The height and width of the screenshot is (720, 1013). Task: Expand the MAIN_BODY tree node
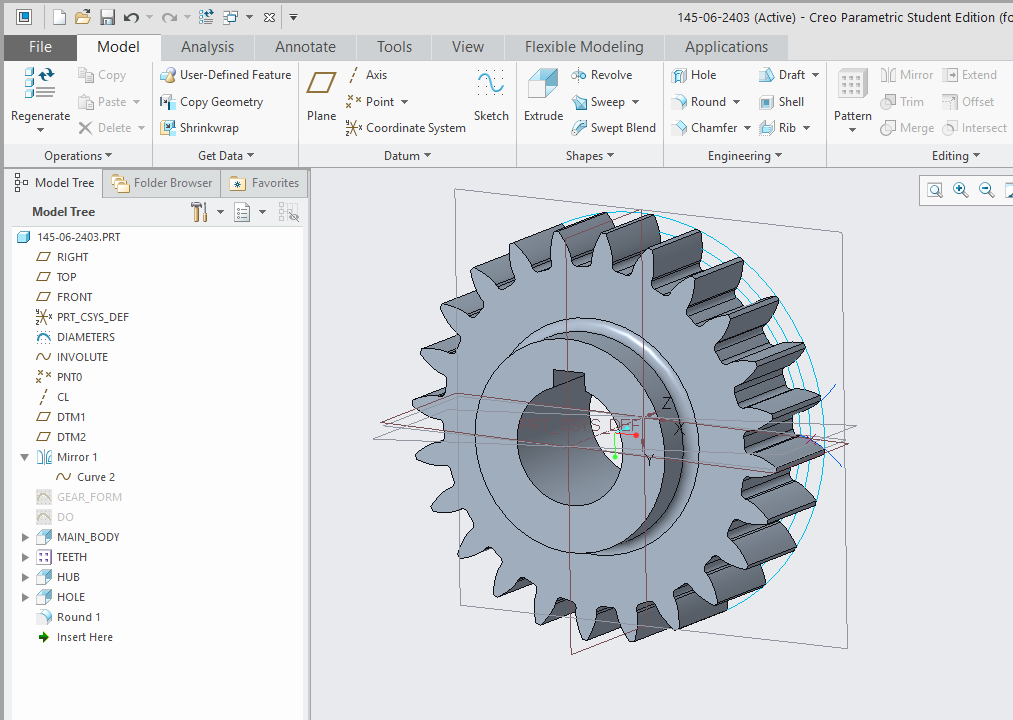(24, 537)
